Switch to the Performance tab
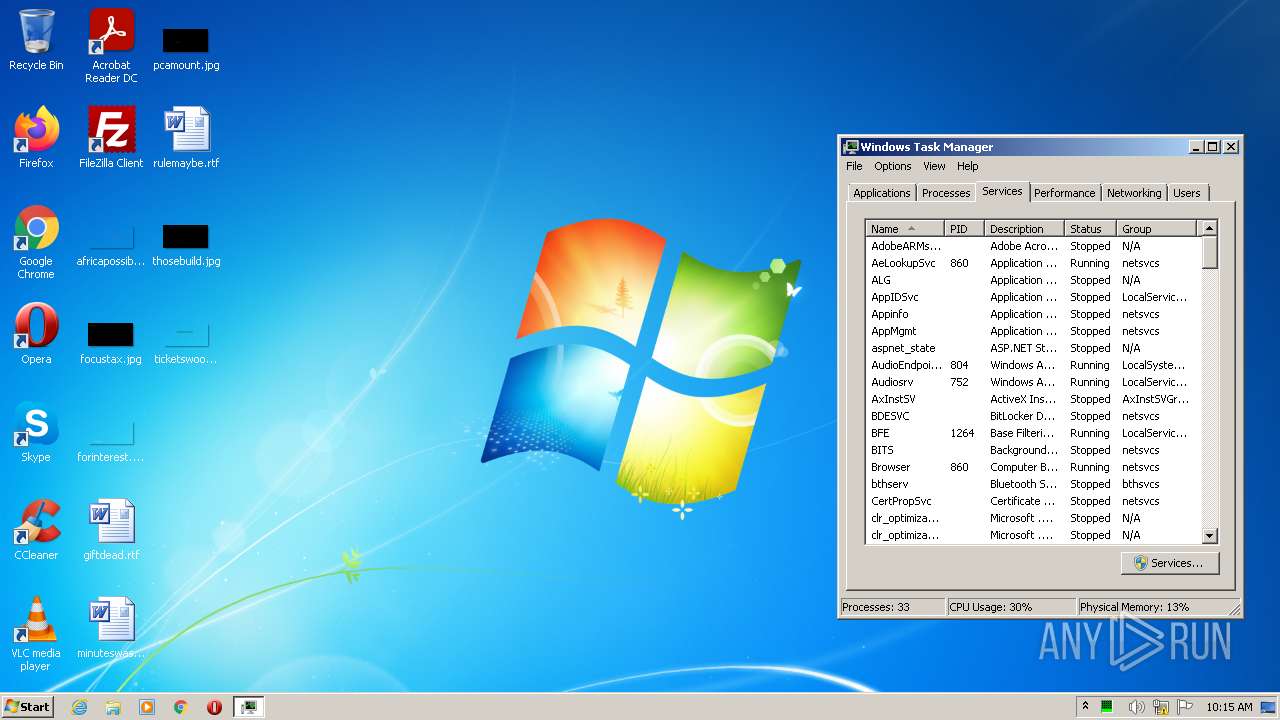The width and height of the screenshot is (1280, 720). pos(1064,193)
